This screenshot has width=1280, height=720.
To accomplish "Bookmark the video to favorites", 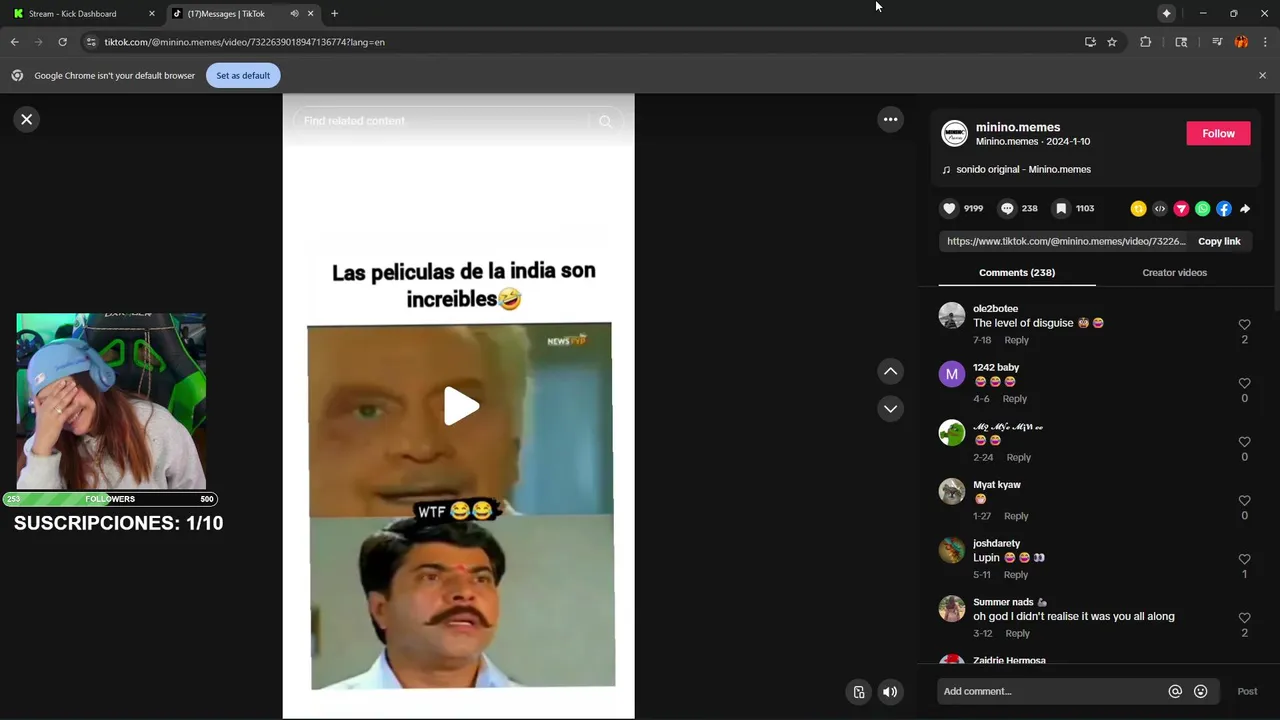I will (1061, 208).
